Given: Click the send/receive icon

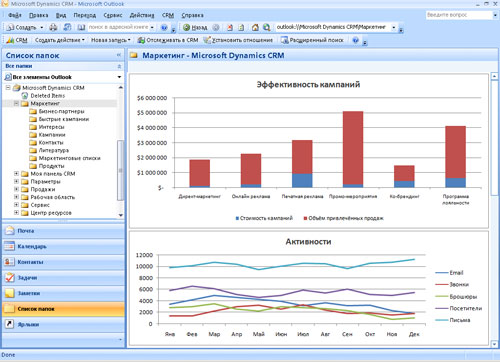Looking at the screenshot, I should click(x=67, y=27).
